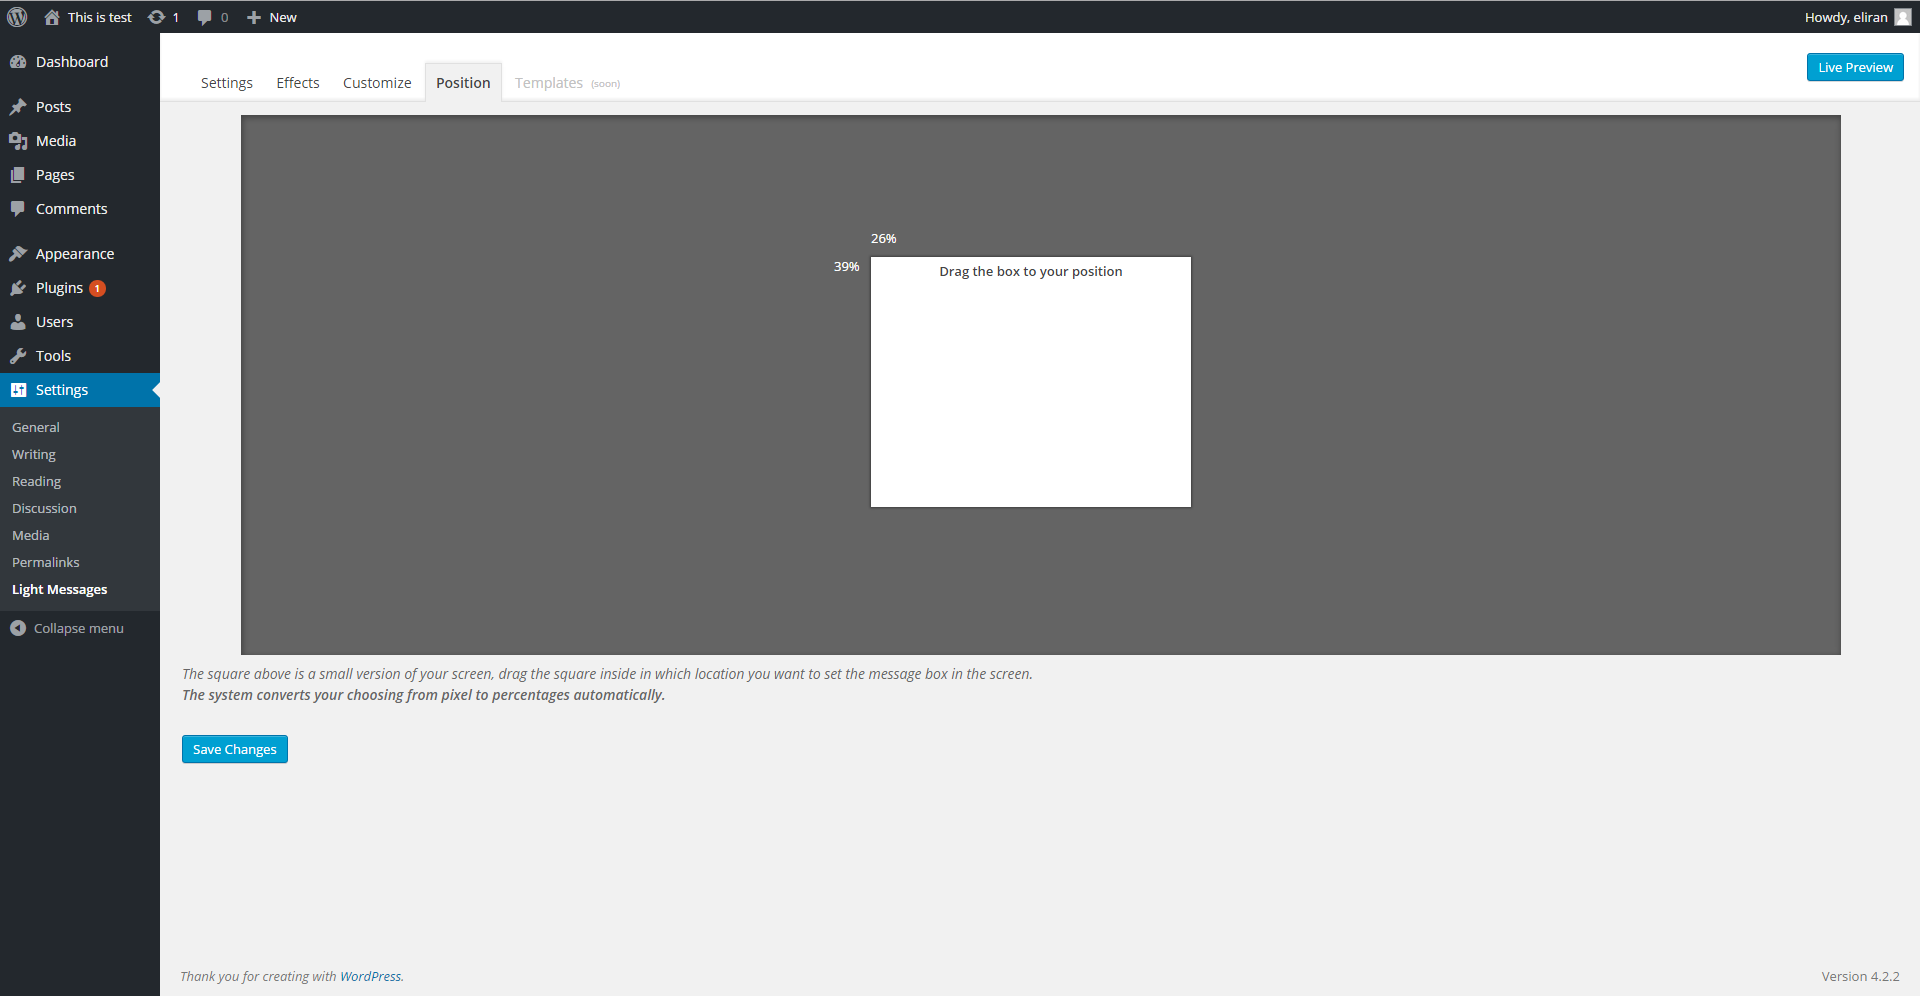Click the This is test site name
The height and width of the screenshot is (996, 1920).
pos(99,17)
